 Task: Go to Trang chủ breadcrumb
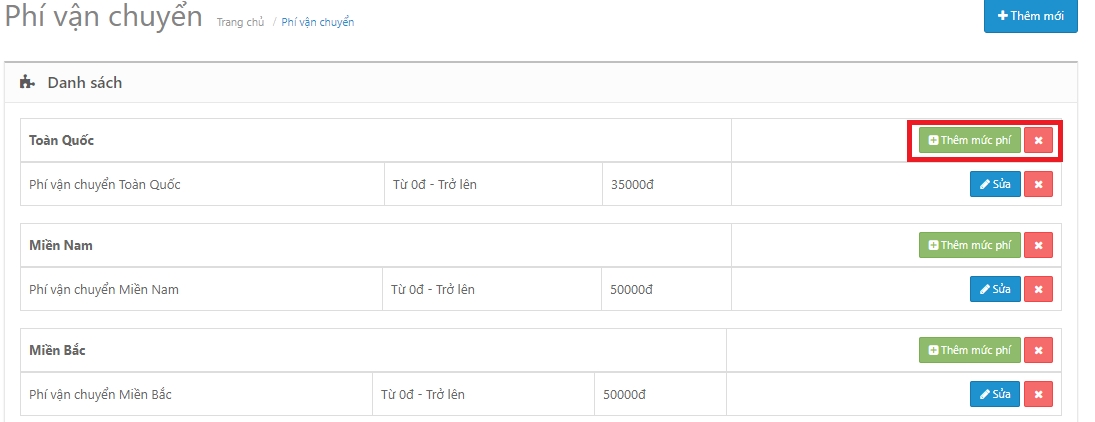[240, 22]
